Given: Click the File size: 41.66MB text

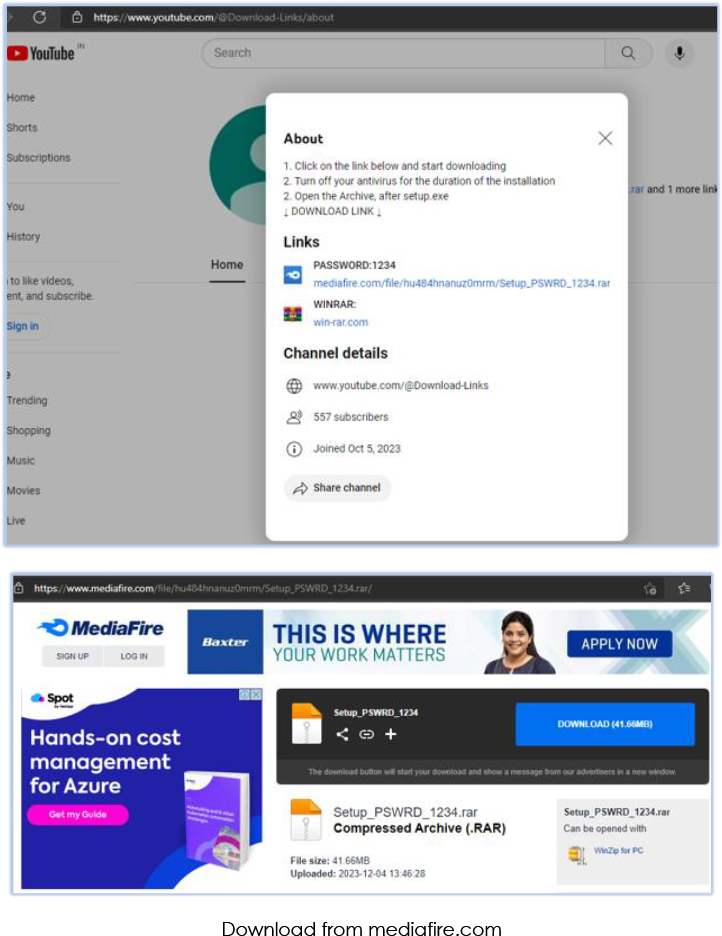Looking at the screenshot, I should click(330, 861).
